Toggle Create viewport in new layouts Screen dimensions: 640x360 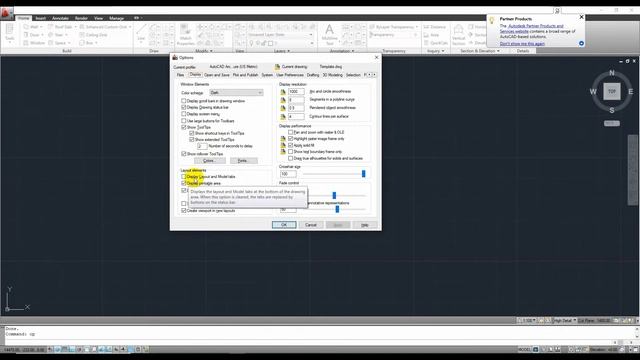click(x=183, y=211)
